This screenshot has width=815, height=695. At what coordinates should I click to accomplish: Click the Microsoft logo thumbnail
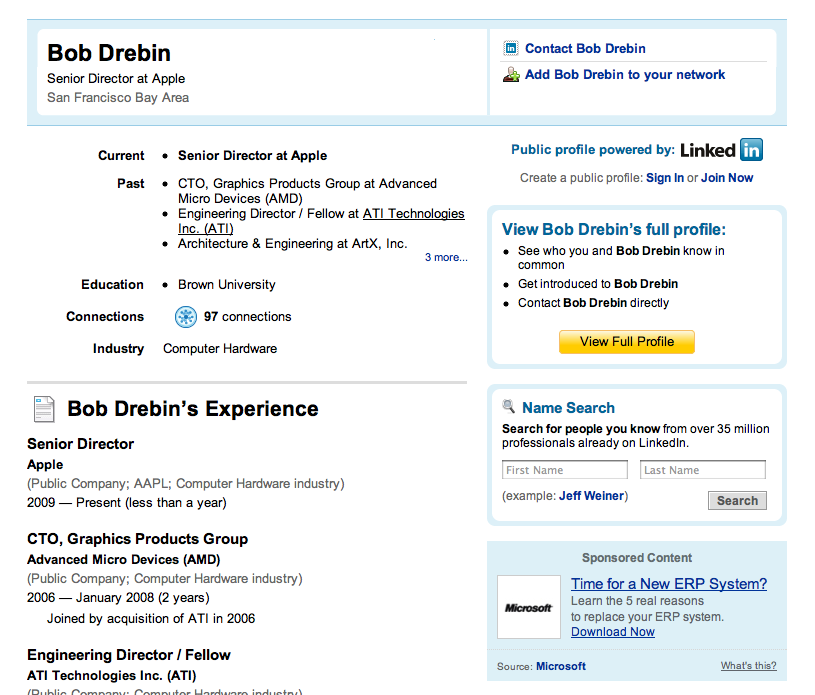click(x=529, y=607)
